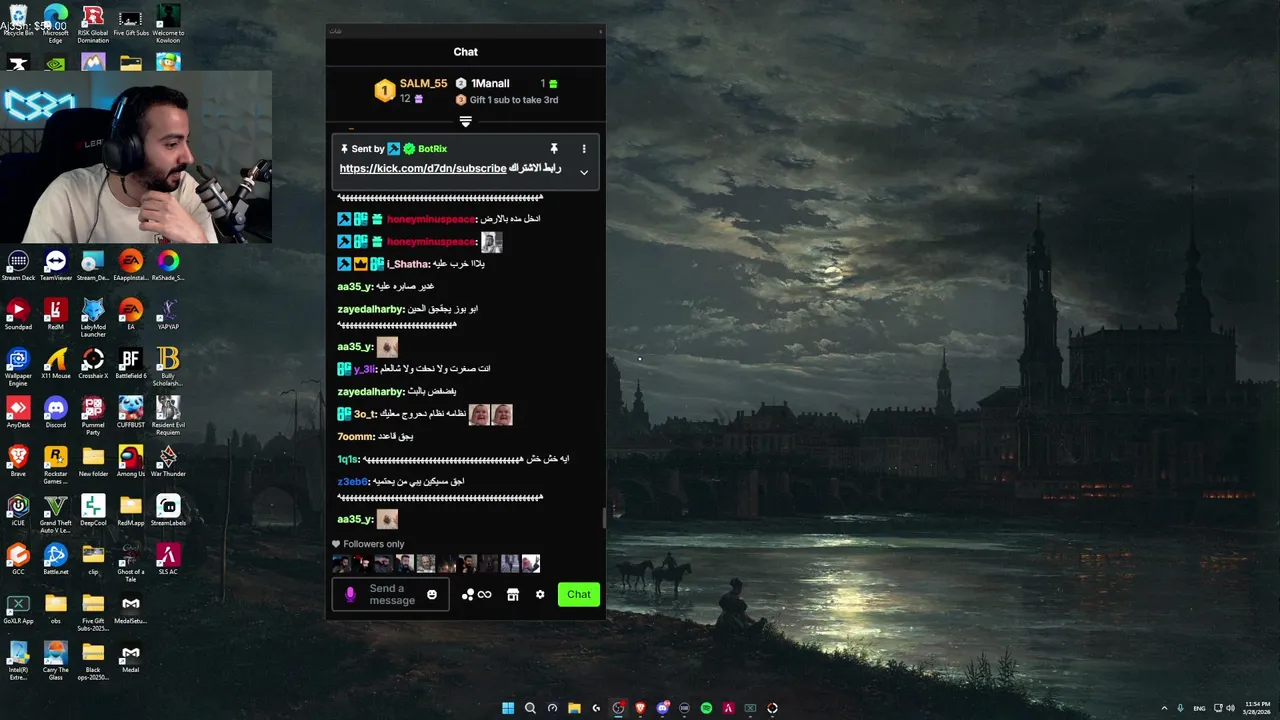This screenshot has height=720, width=1280.
Task: Open the Recycle Bin desktop icon
Action: click(18, 21)
